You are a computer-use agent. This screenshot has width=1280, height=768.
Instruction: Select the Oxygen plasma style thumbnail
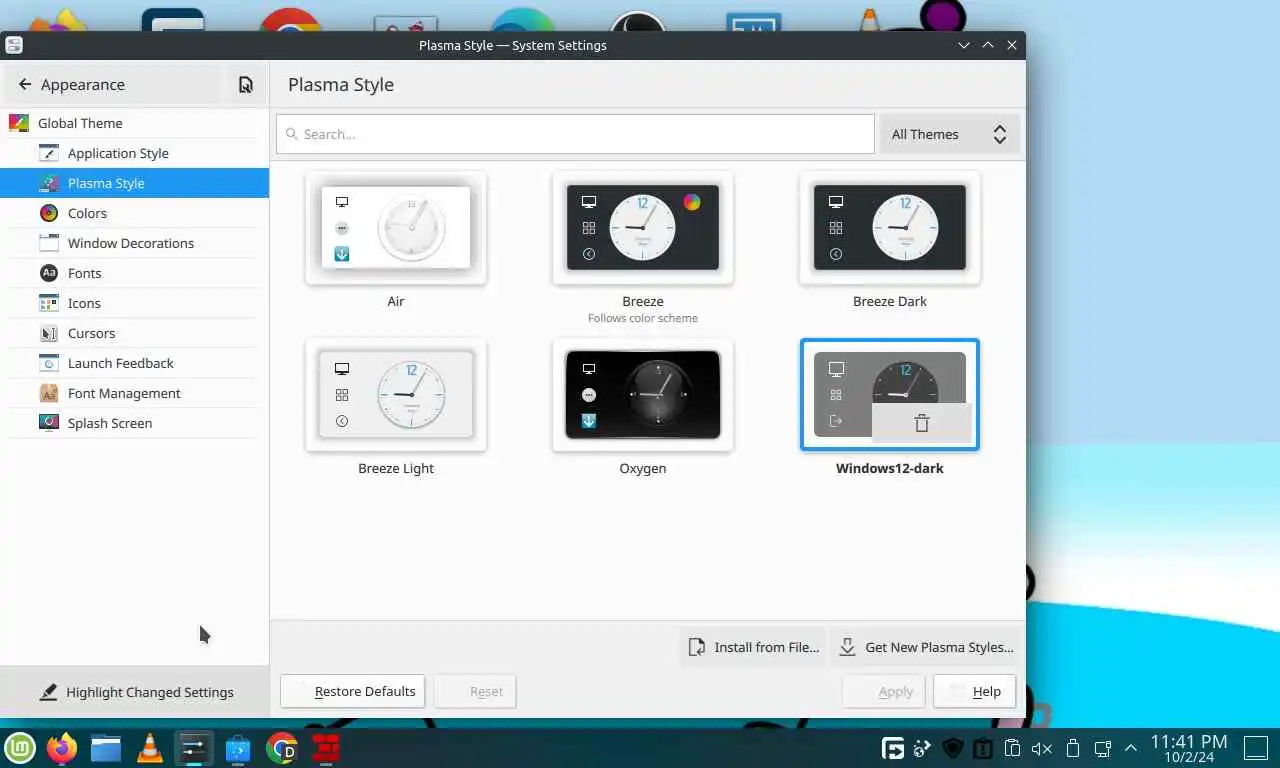(x=643, y=395)
